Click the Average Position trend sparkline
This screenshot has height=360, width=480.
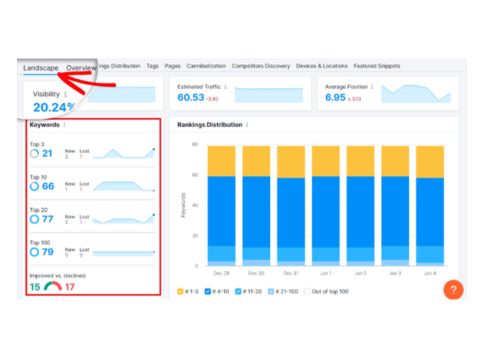(x=416, y=93)
